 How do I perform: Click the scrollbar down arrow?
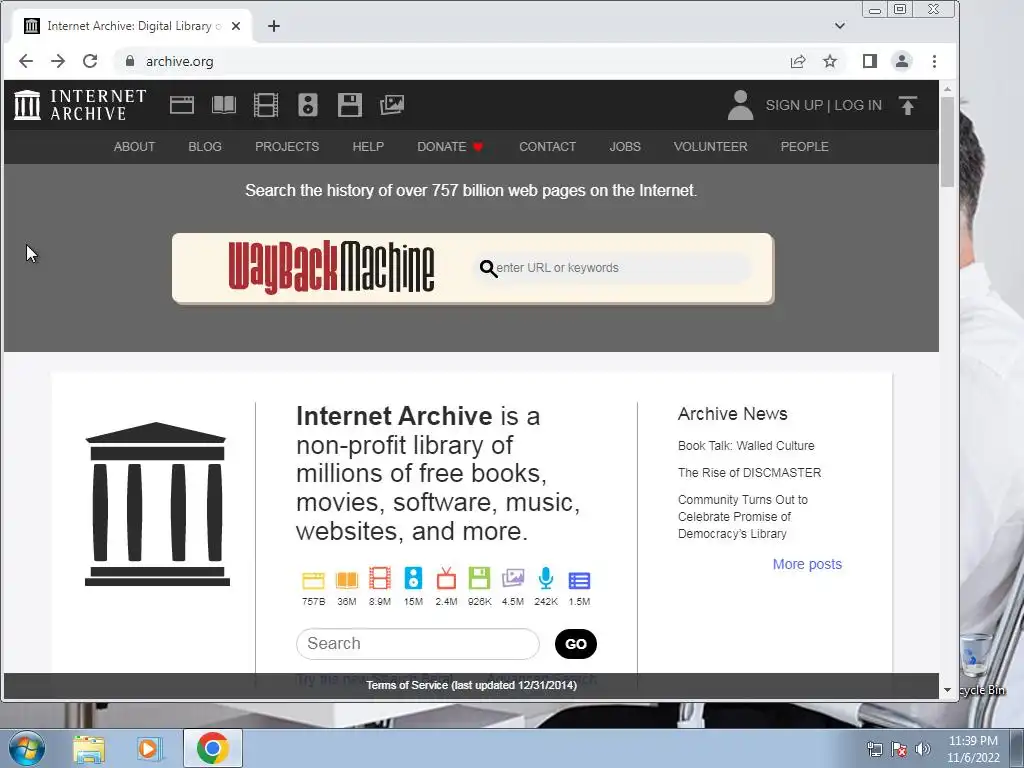pyautogui.click(x=948, y=690)
